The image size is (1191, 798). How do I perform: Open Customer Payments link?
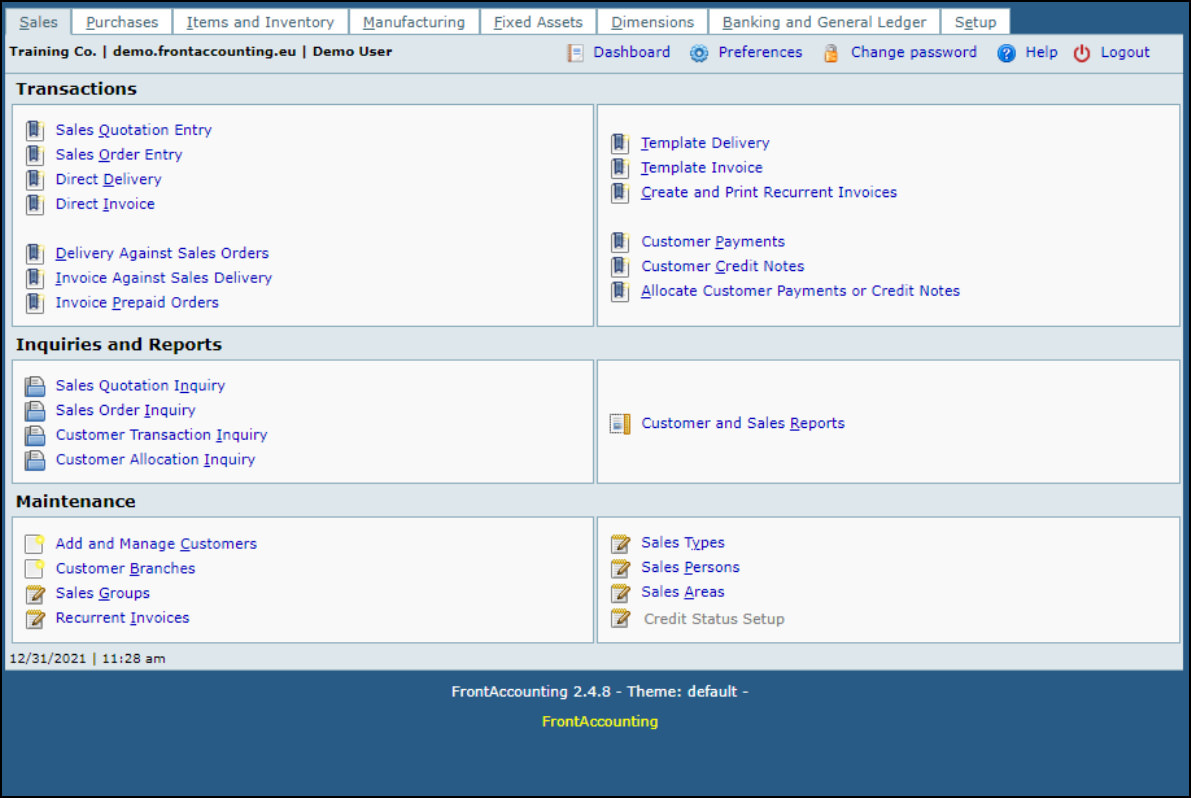[x=713, y=242]
